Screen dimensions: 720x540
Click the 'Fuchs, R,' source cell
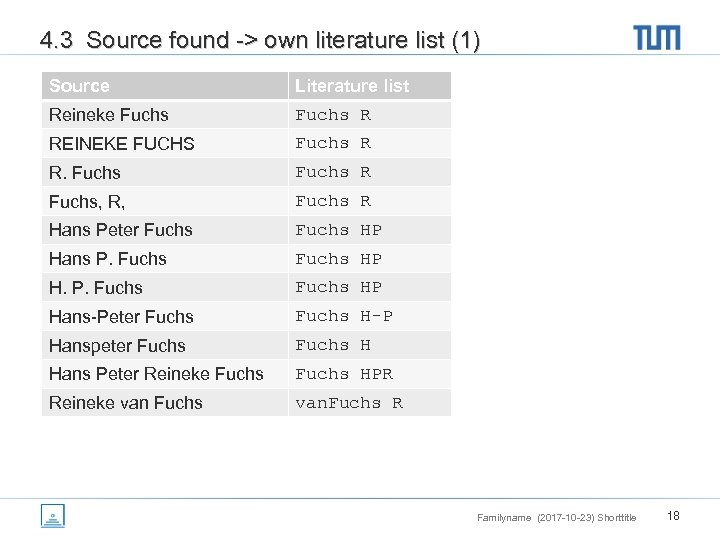[87, 202]
